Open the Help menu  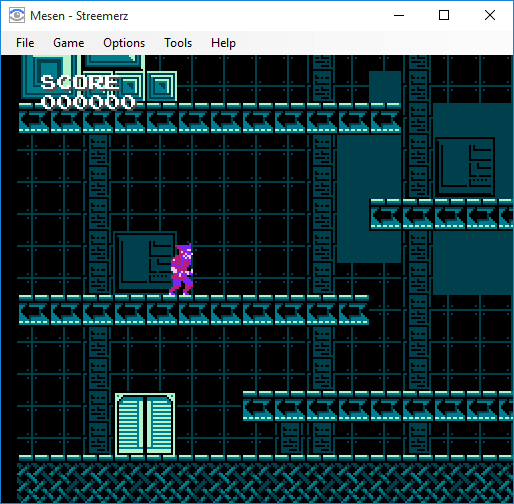[x=223, y=43]
